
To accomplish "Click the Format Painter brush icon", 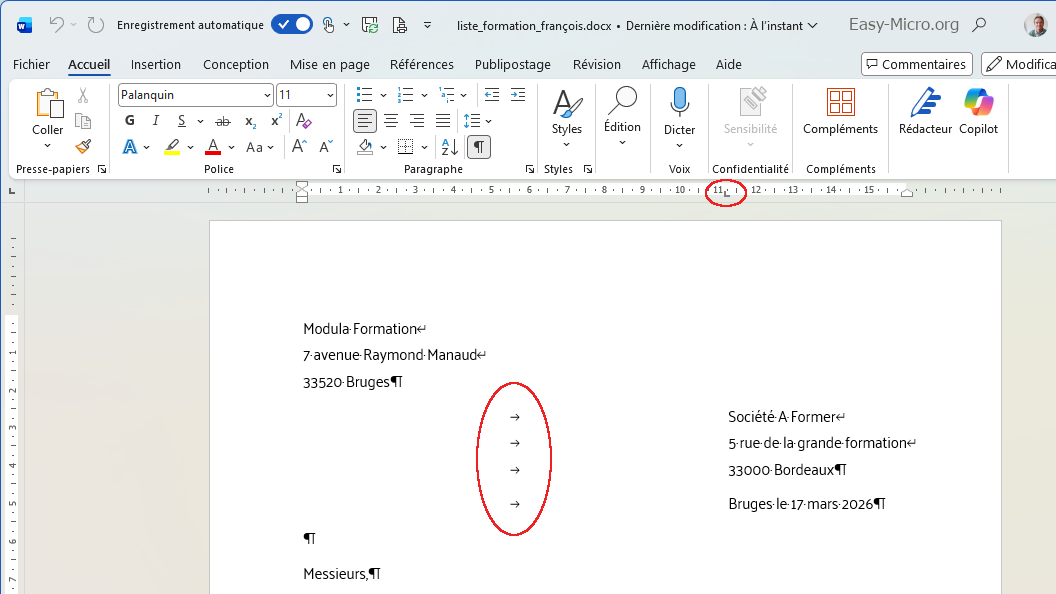I will 83,146.
